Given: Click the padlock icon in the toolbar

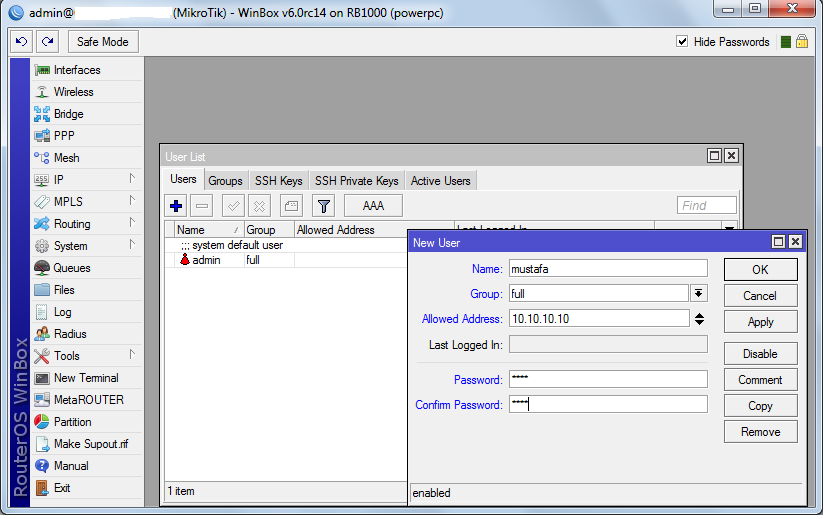Looking at the screenshot, I should (802, 41).
